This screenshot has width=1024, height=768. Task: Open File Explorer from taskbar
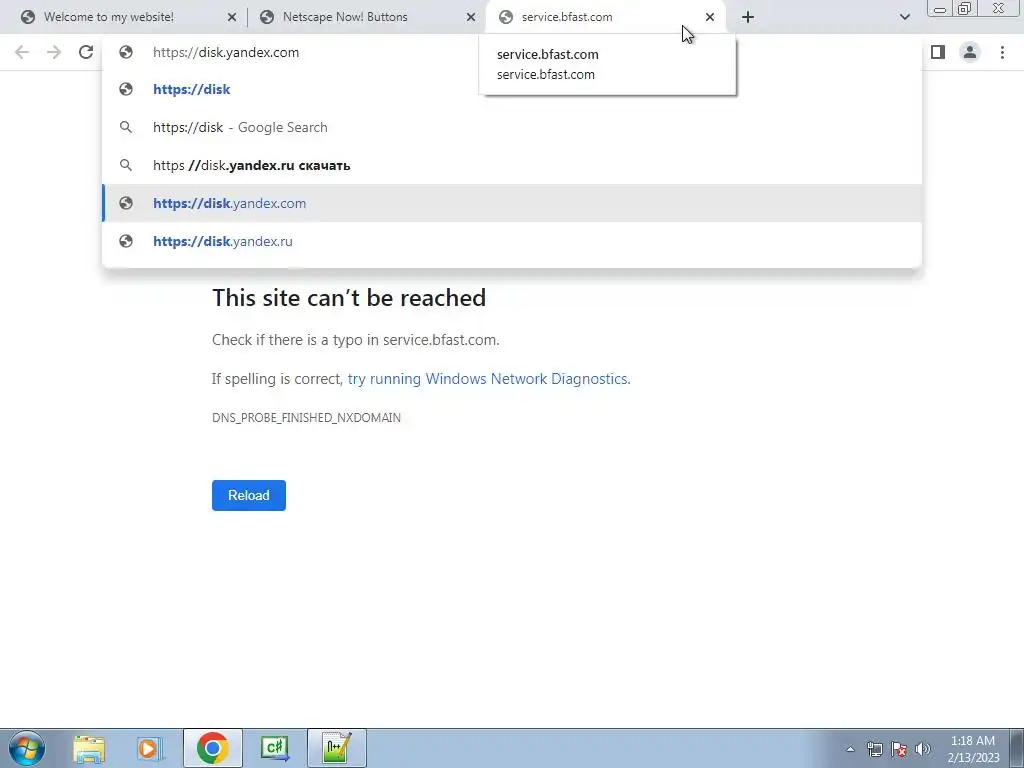(89, 748)
